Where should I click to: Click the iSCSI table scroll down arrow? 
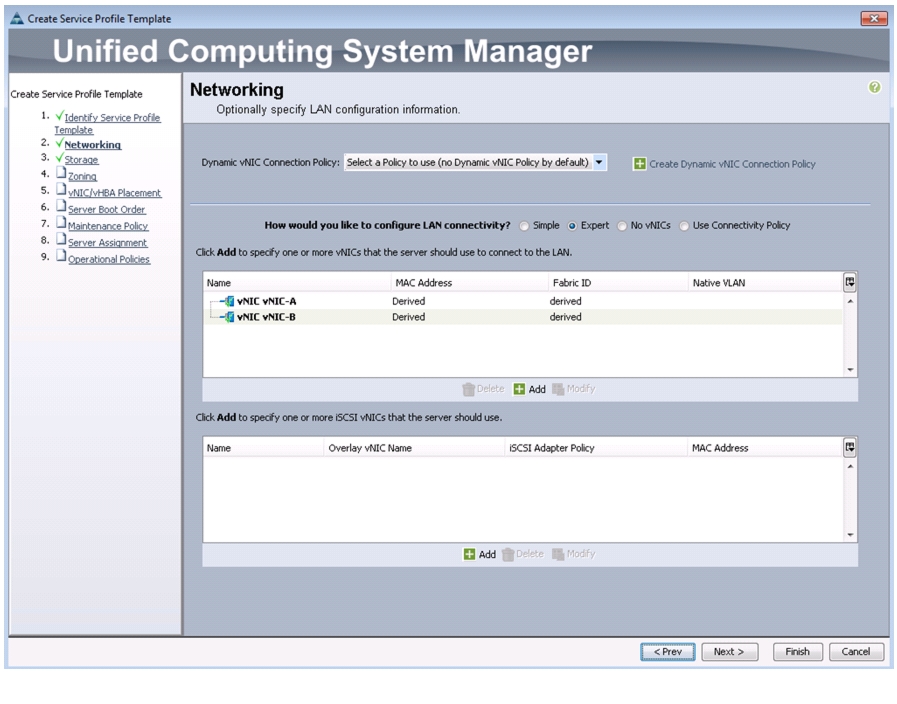coord(850,535)
